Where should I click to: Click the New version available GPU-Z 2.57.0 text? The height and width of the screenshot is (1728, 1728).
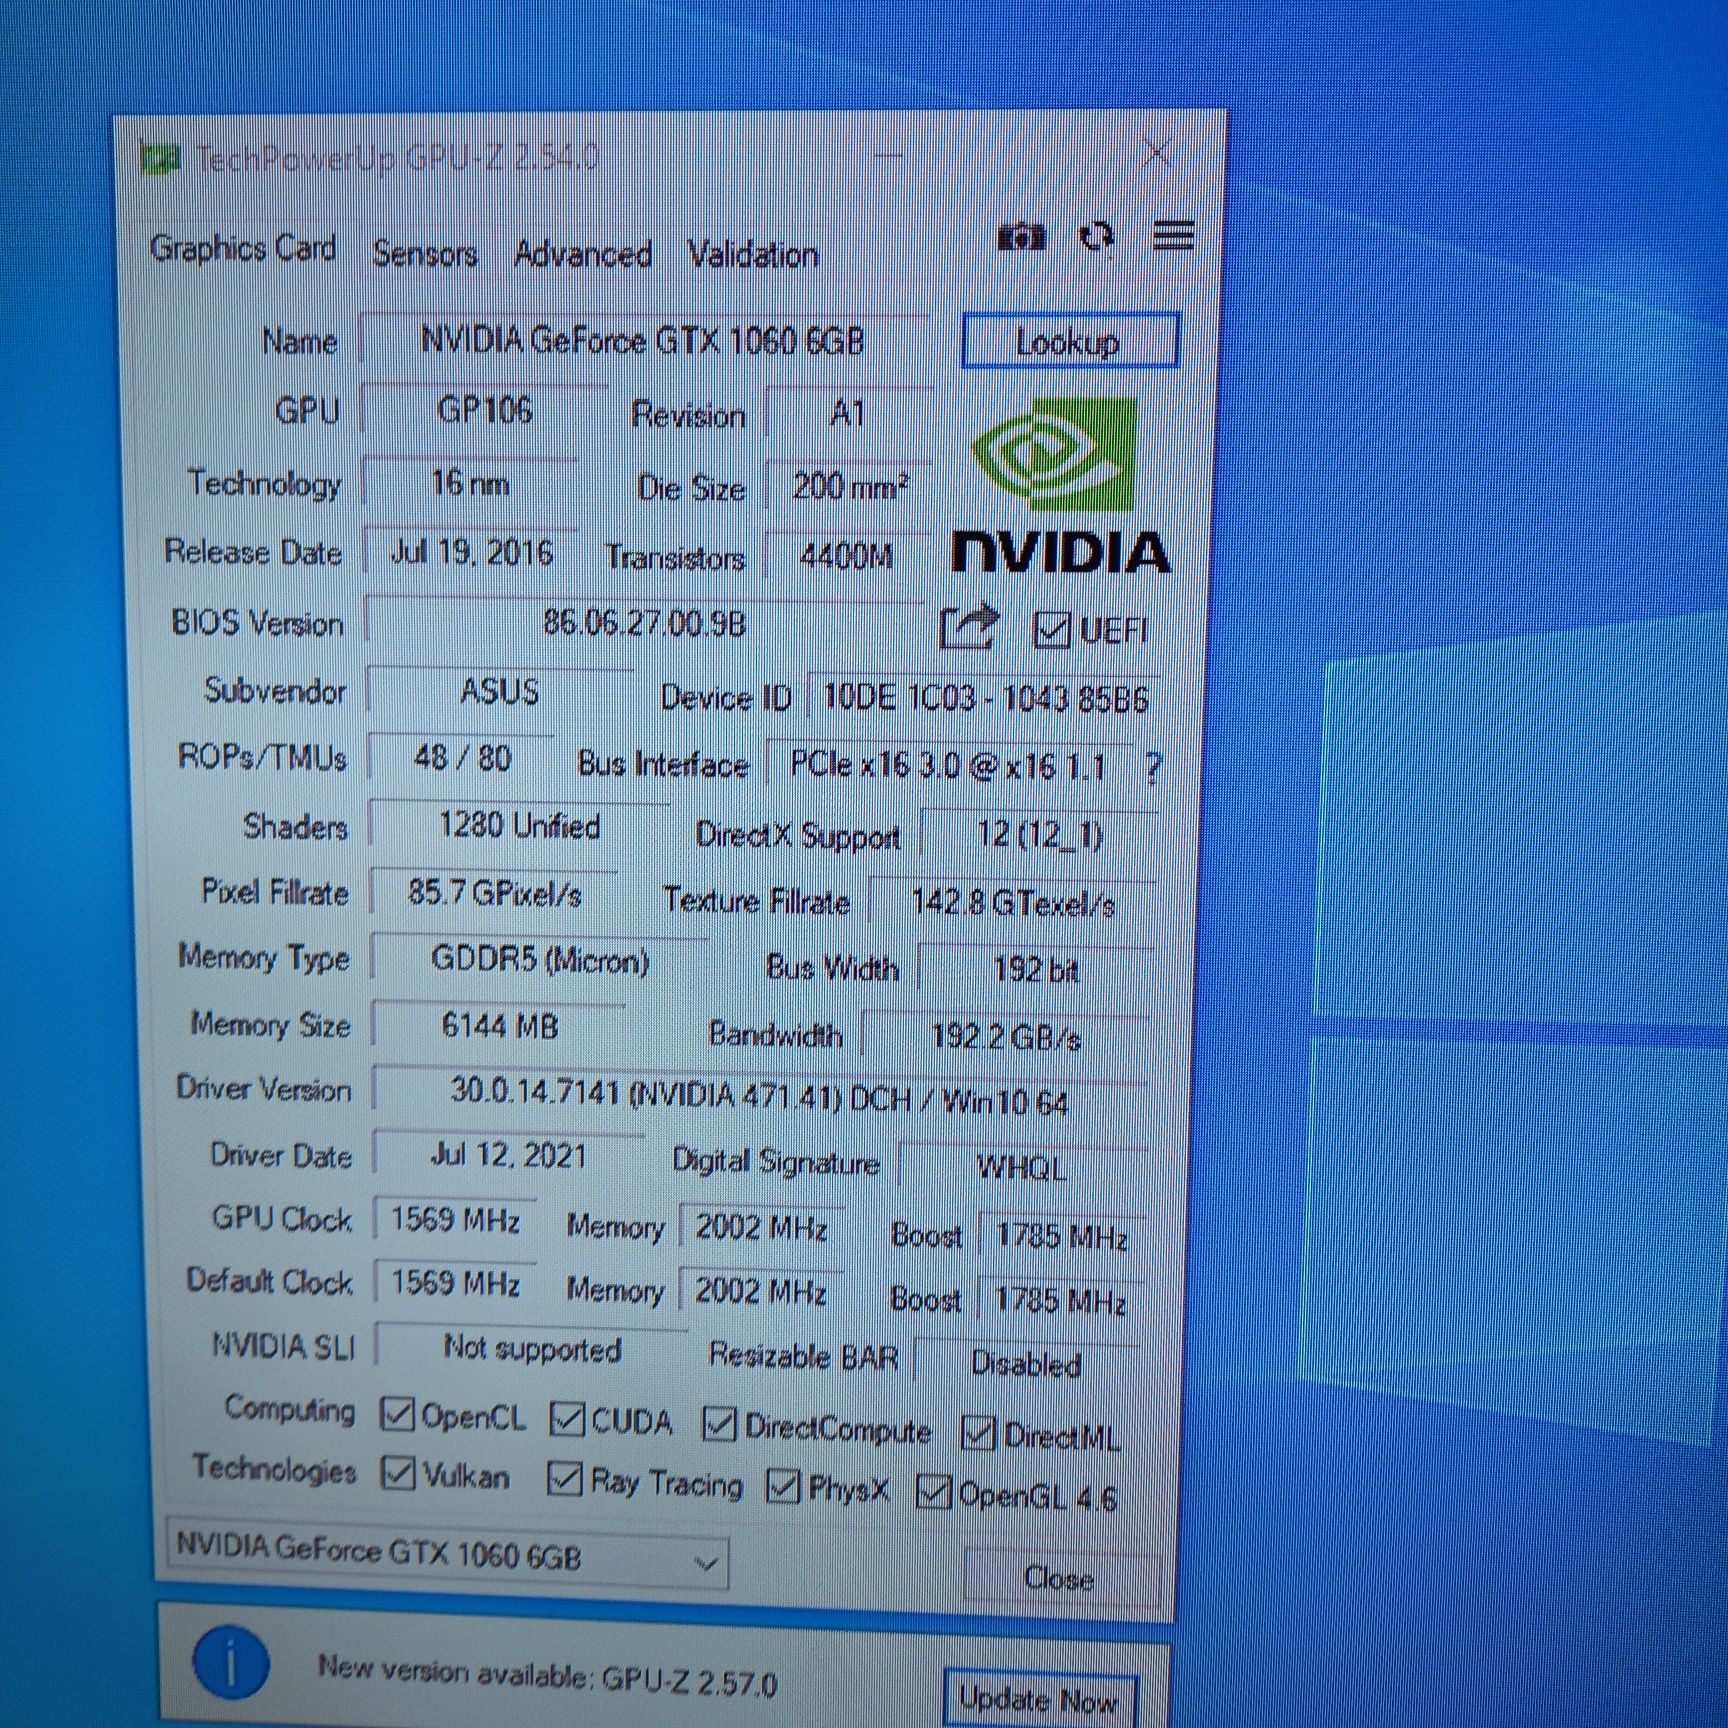547,1675
